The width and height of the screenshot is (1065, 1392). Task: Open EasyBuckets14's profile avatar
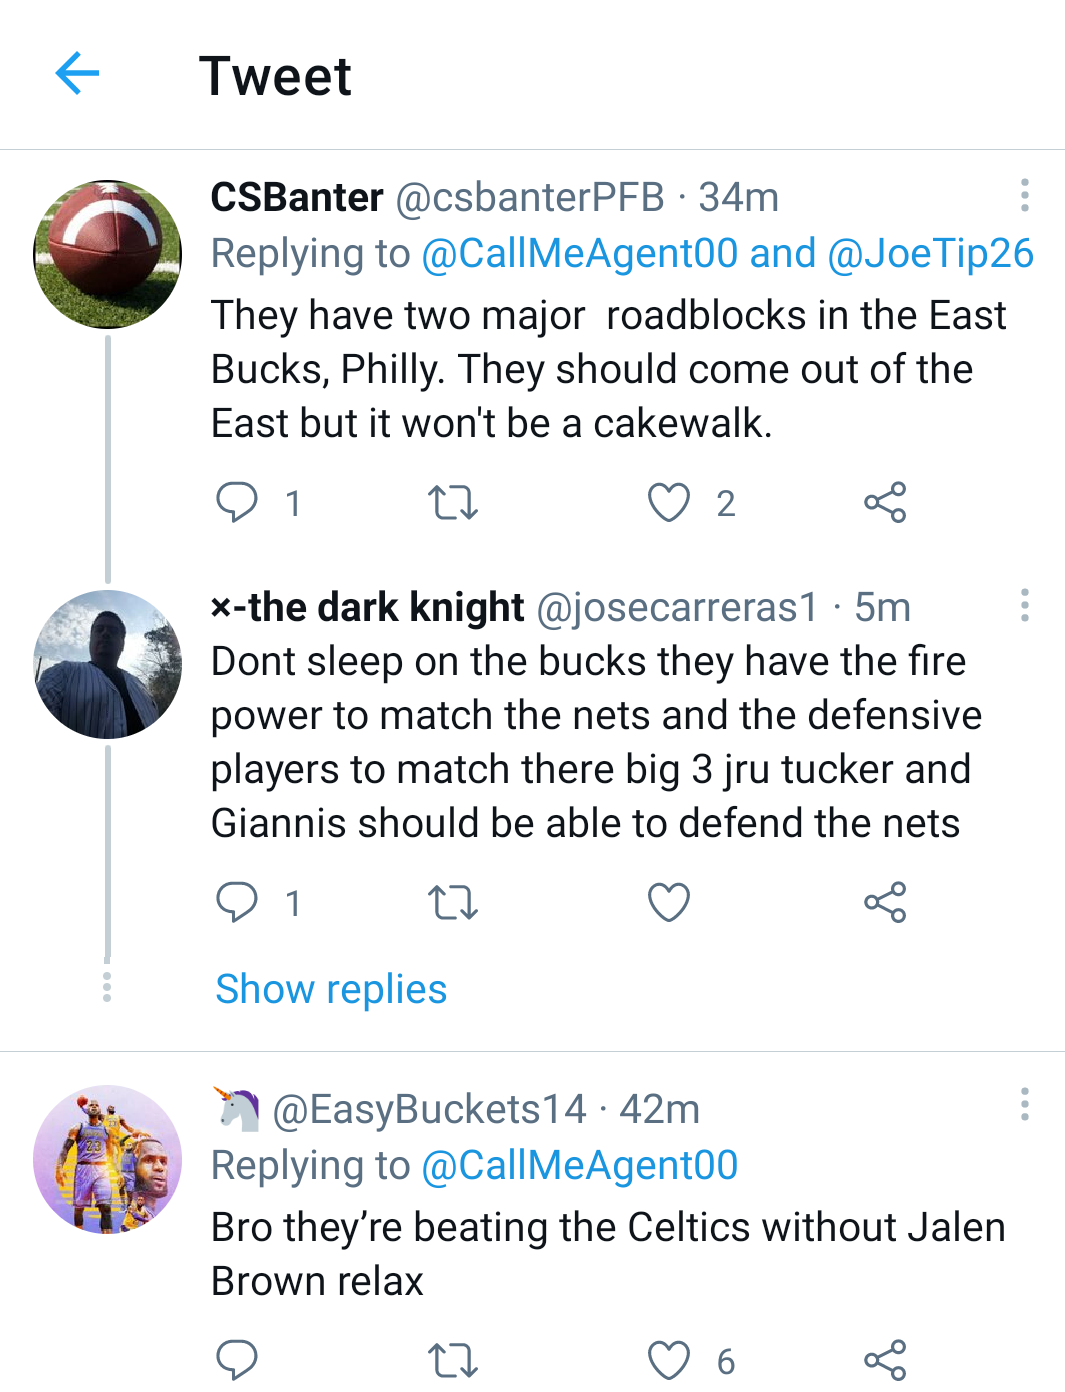pos(108,1160)
